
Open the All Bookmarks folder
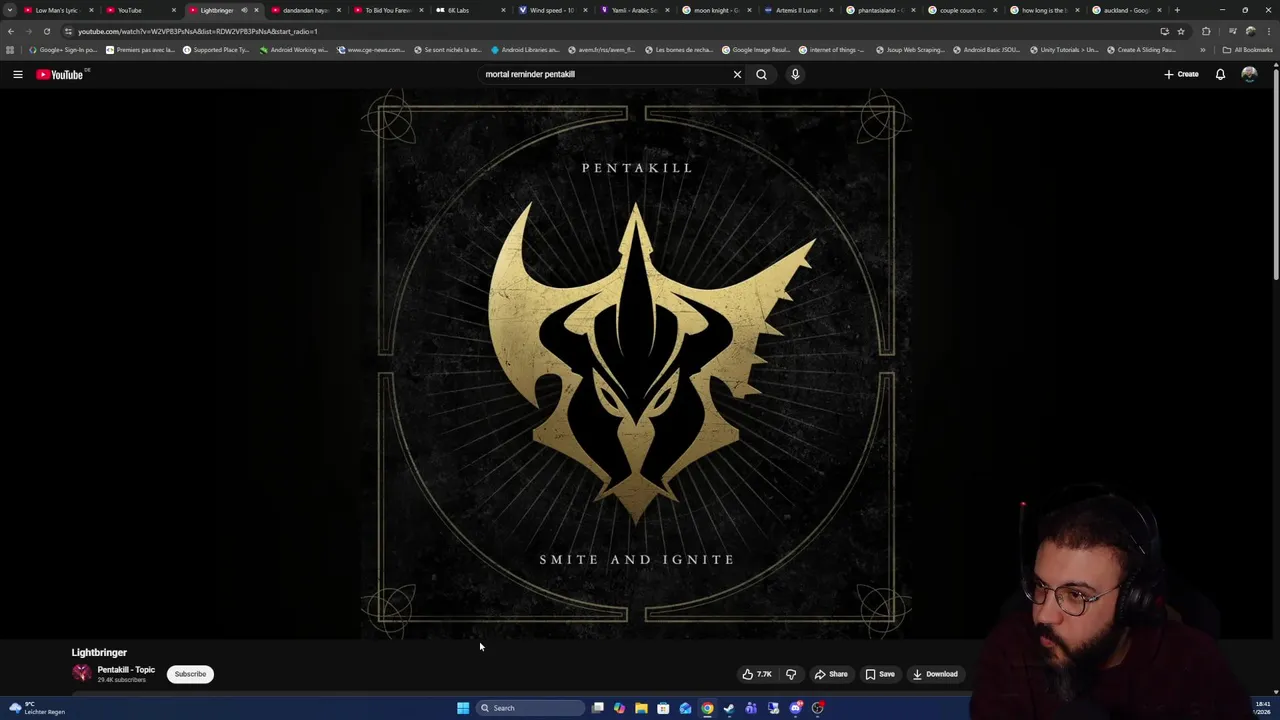[x=1247, y=49]
